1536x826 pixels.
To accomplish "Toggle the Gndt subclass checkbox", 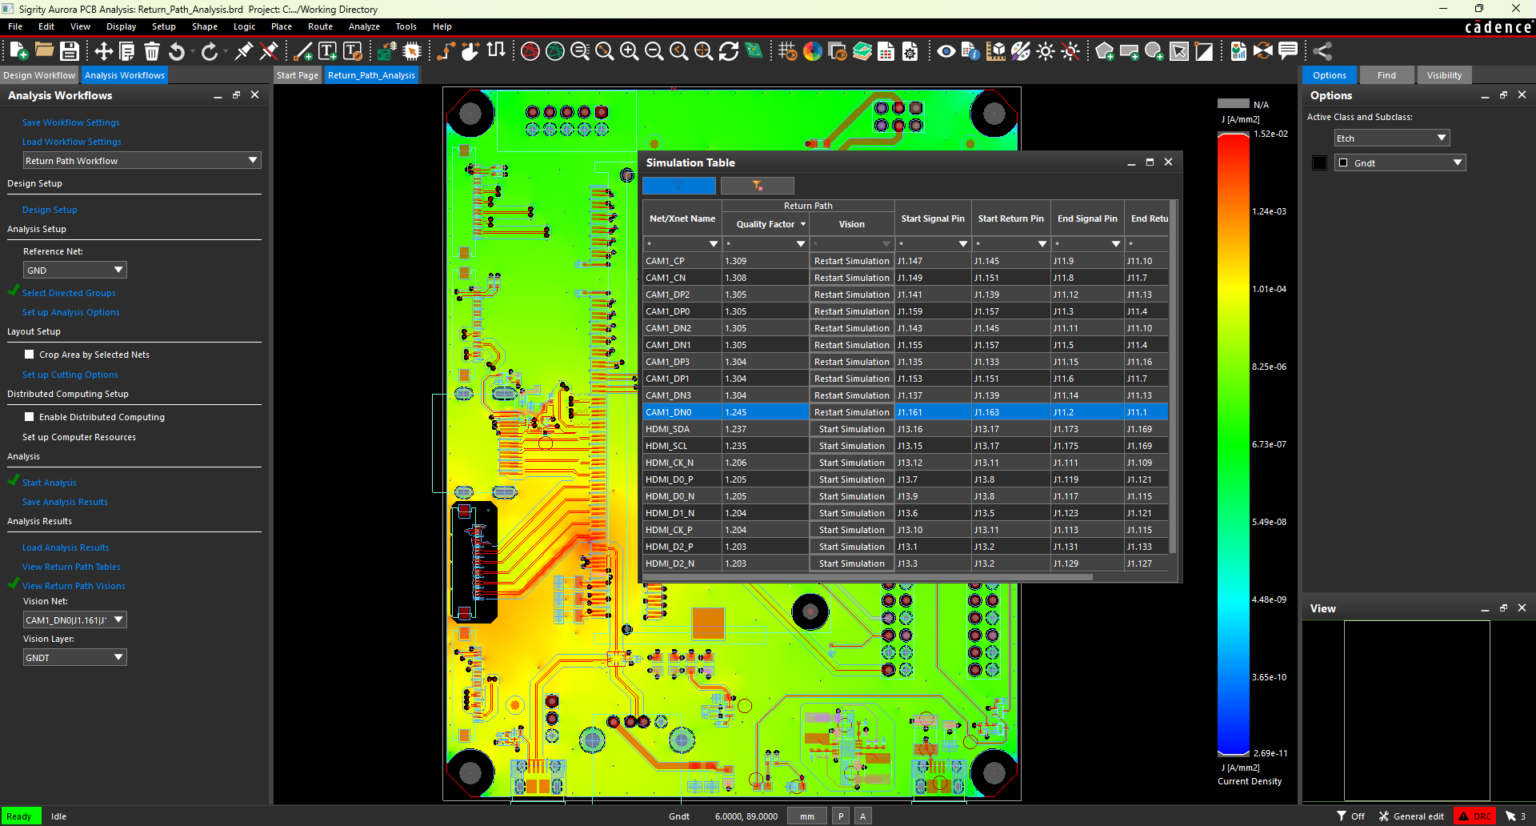I will pyautogui.click(x=1343, y=163).
